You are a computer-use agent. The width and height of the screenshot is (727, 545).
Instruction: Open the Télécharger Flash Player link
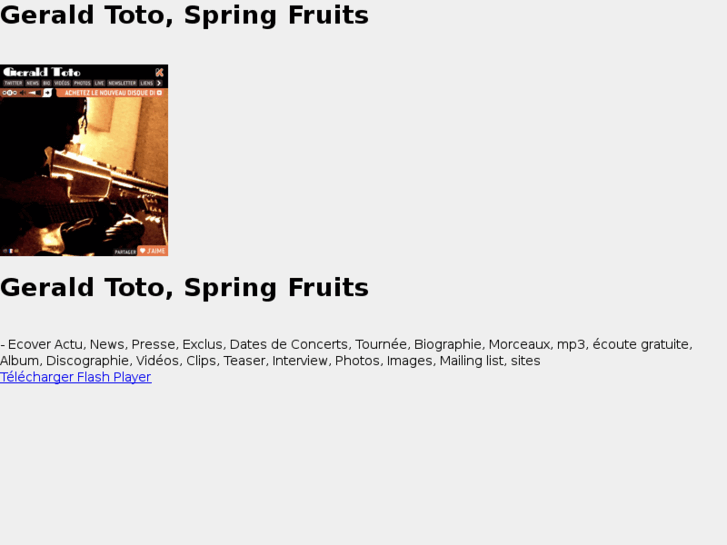[76, 377]
